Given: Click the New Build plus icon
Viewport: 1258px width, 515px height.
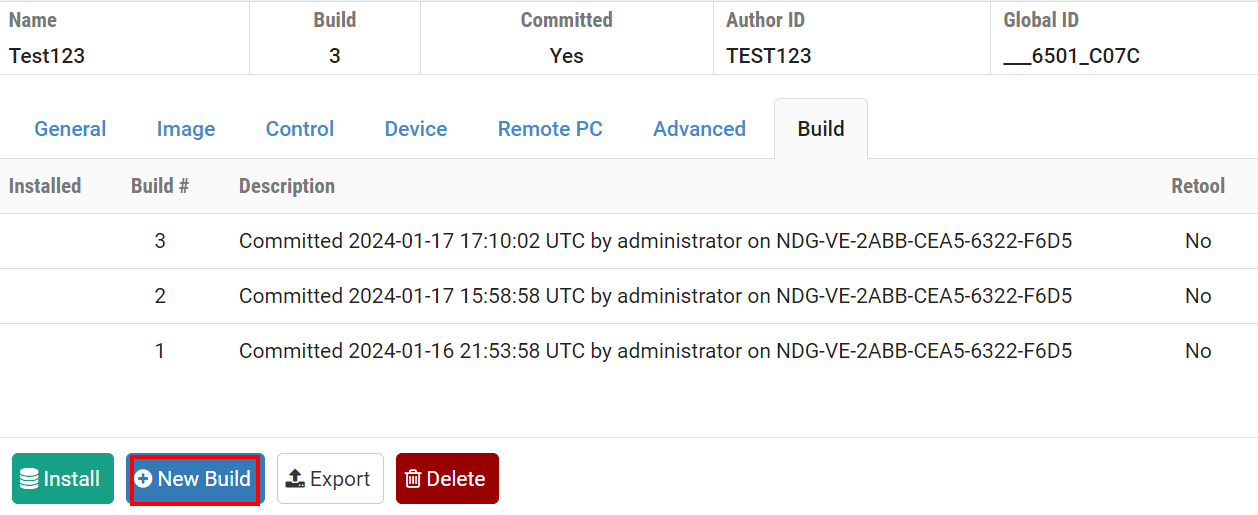Looking at the screenshot, I should (x=143, y=479).
